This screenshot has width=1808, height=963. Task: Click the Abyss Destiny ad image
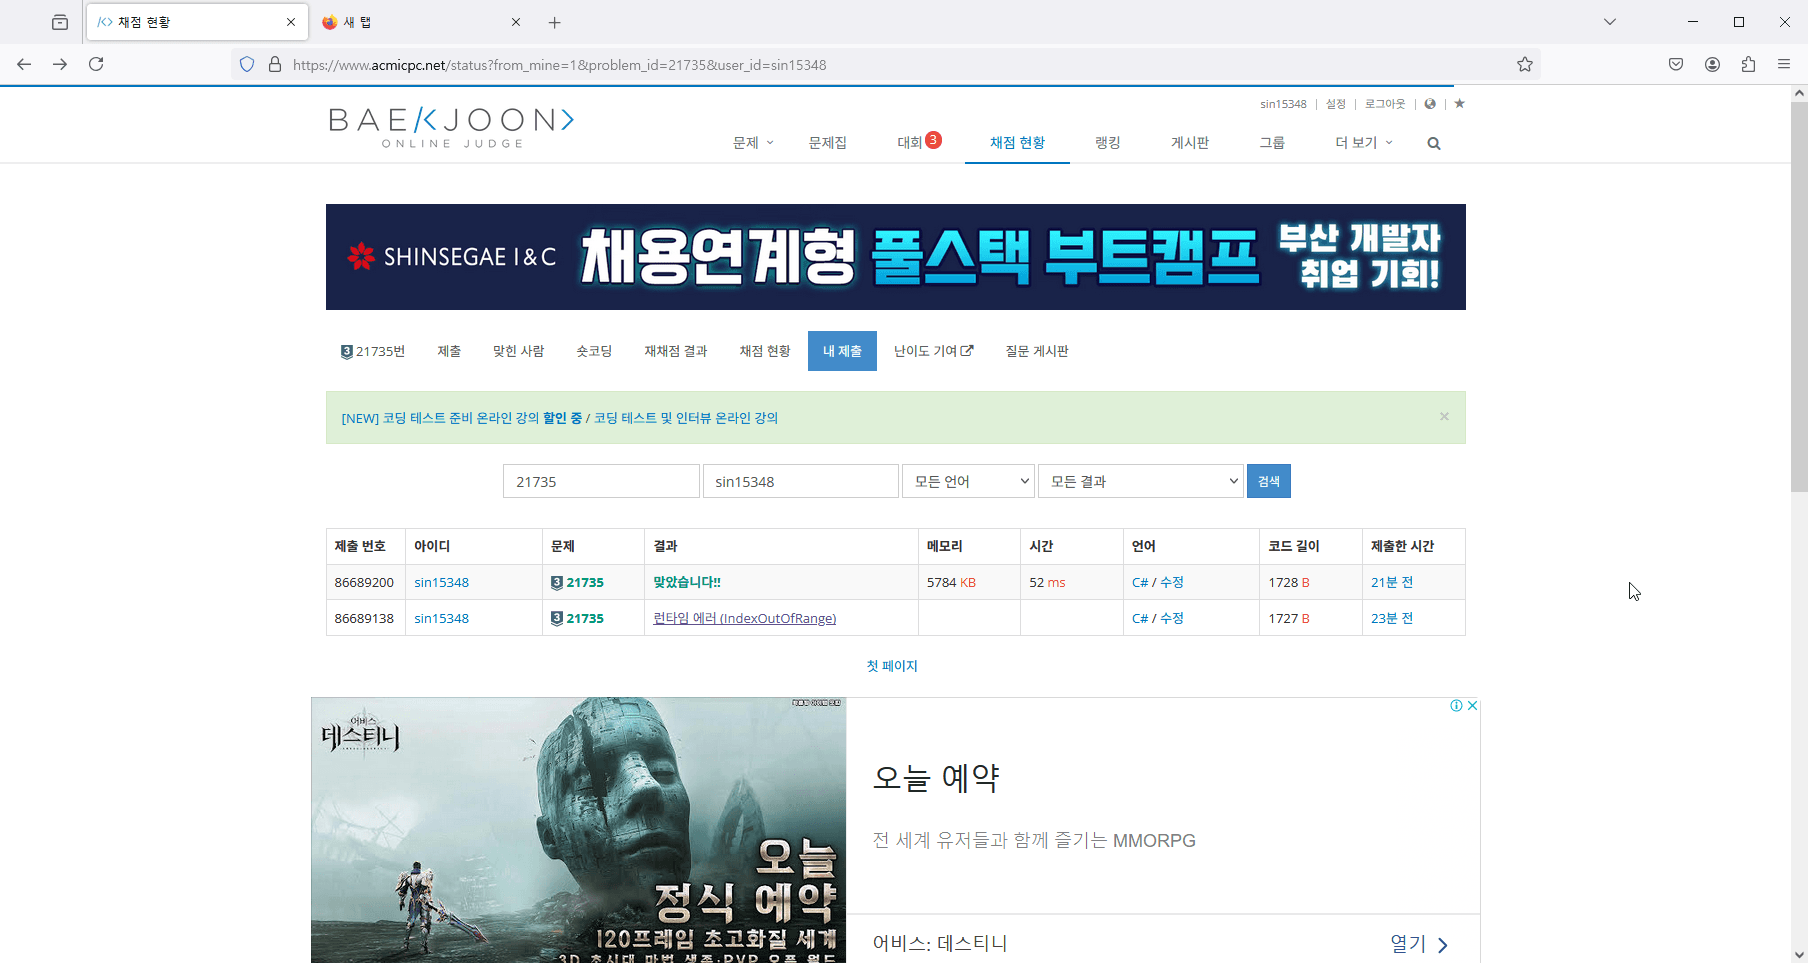click(x=578, y=830)
